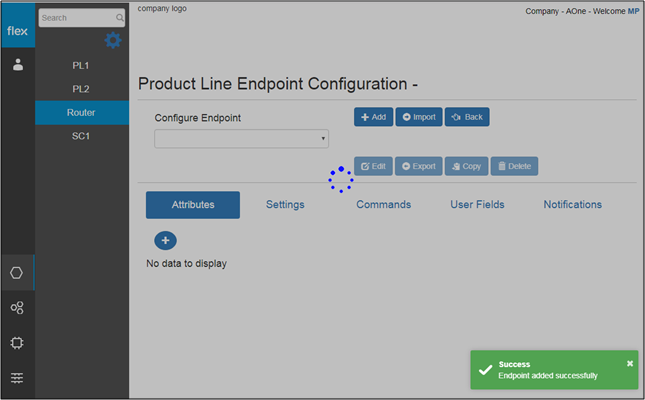Screen dimensions: 645x400
Task: Show the Notifications tab
Action: (x=572, y=204)
